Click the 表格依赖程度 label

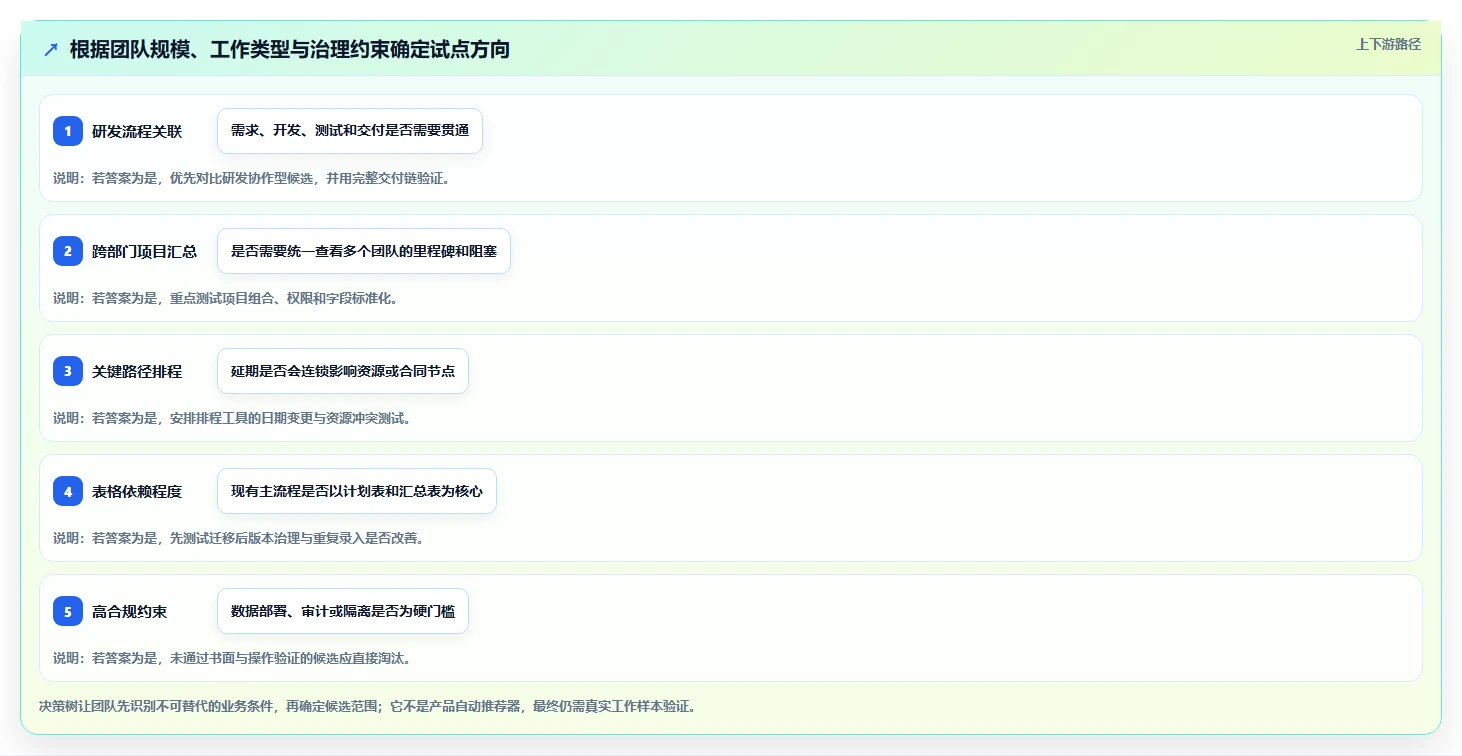(137, 491)
